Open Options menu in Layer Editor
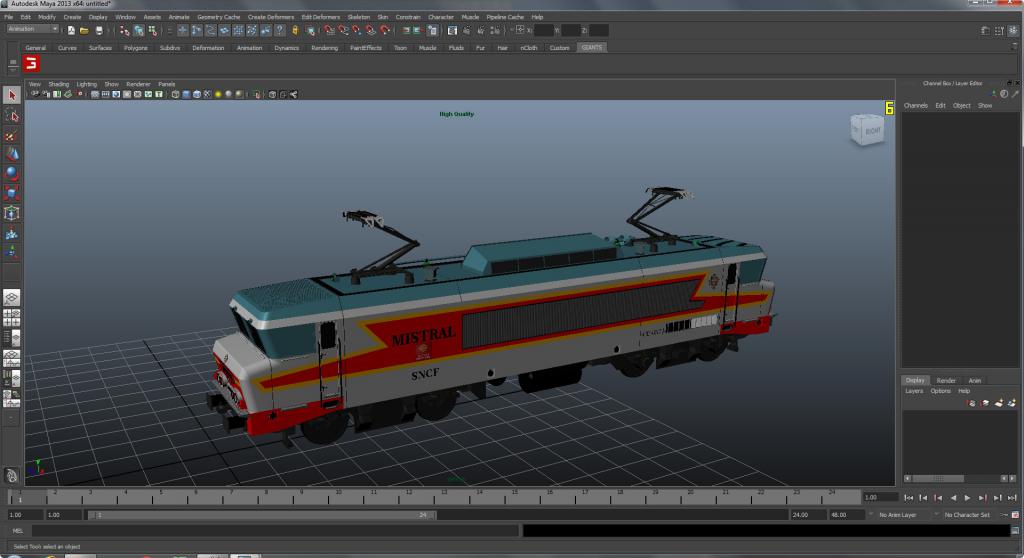 tap(940, 391)
